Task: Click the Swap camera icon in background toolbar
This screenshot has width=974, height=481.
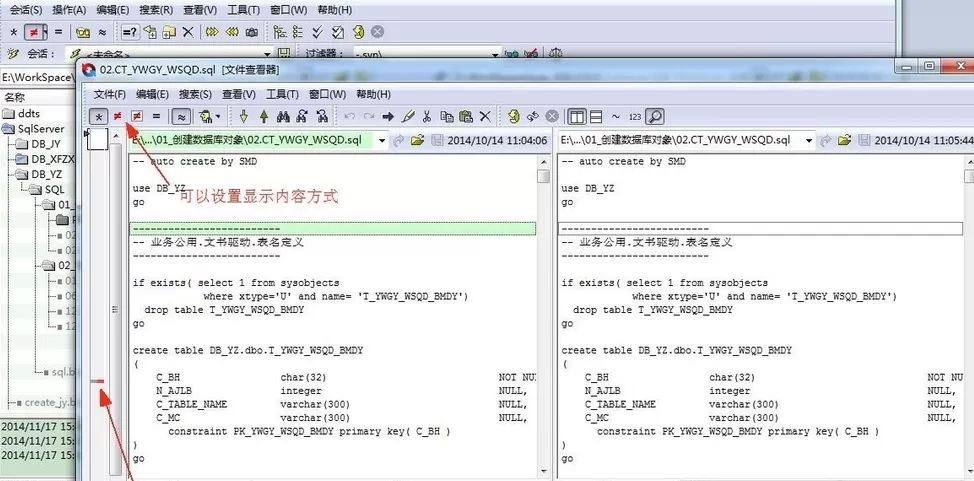Action: click(252, 32)
